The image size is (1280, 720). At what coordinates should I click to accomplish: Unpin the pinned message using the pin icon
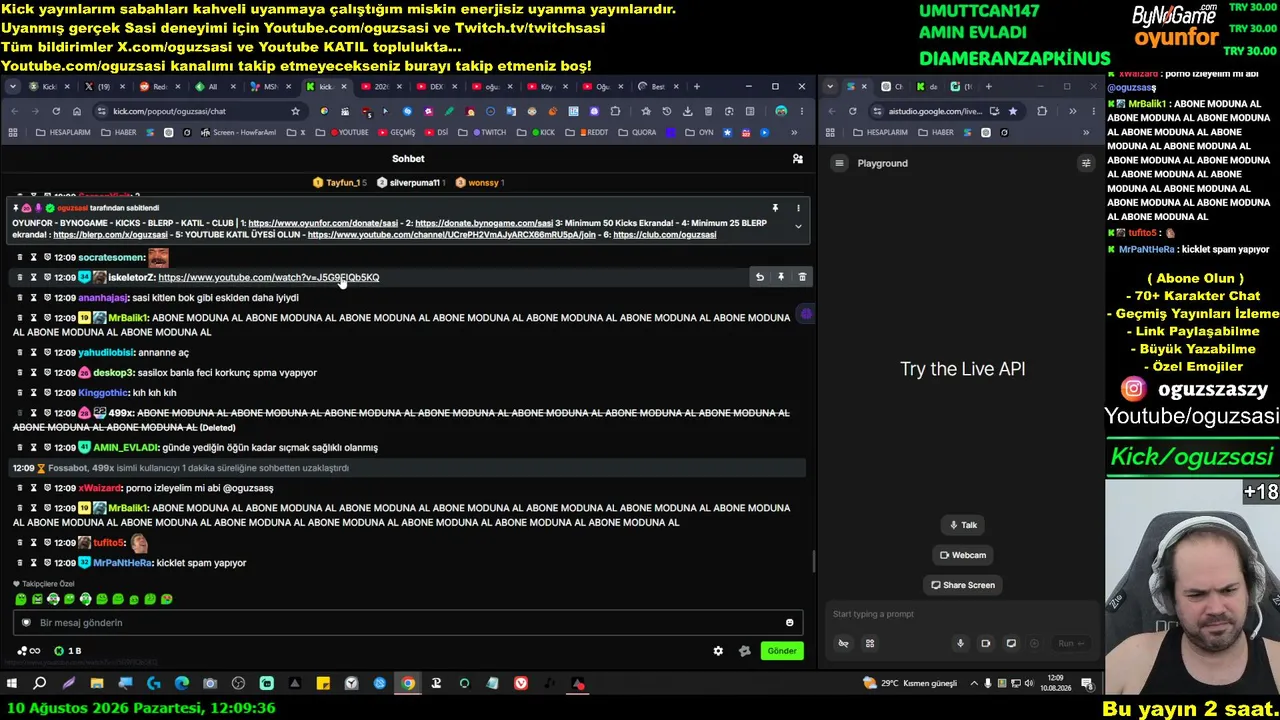[x=775, y=208]
